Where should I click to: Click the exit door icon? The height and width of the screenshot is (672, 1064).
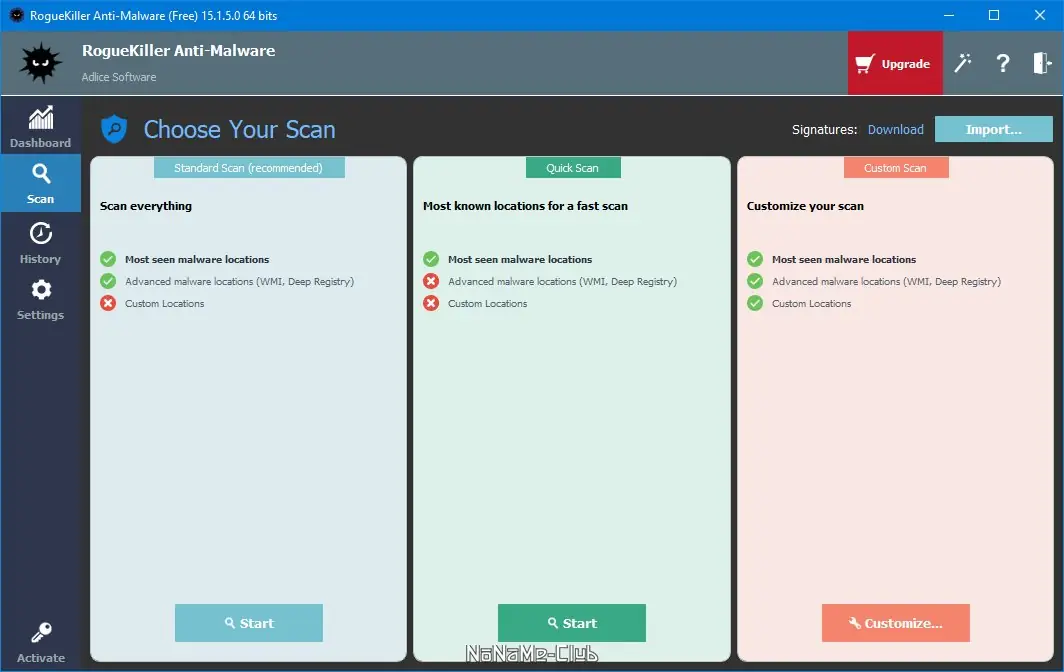click(1042, 63)
